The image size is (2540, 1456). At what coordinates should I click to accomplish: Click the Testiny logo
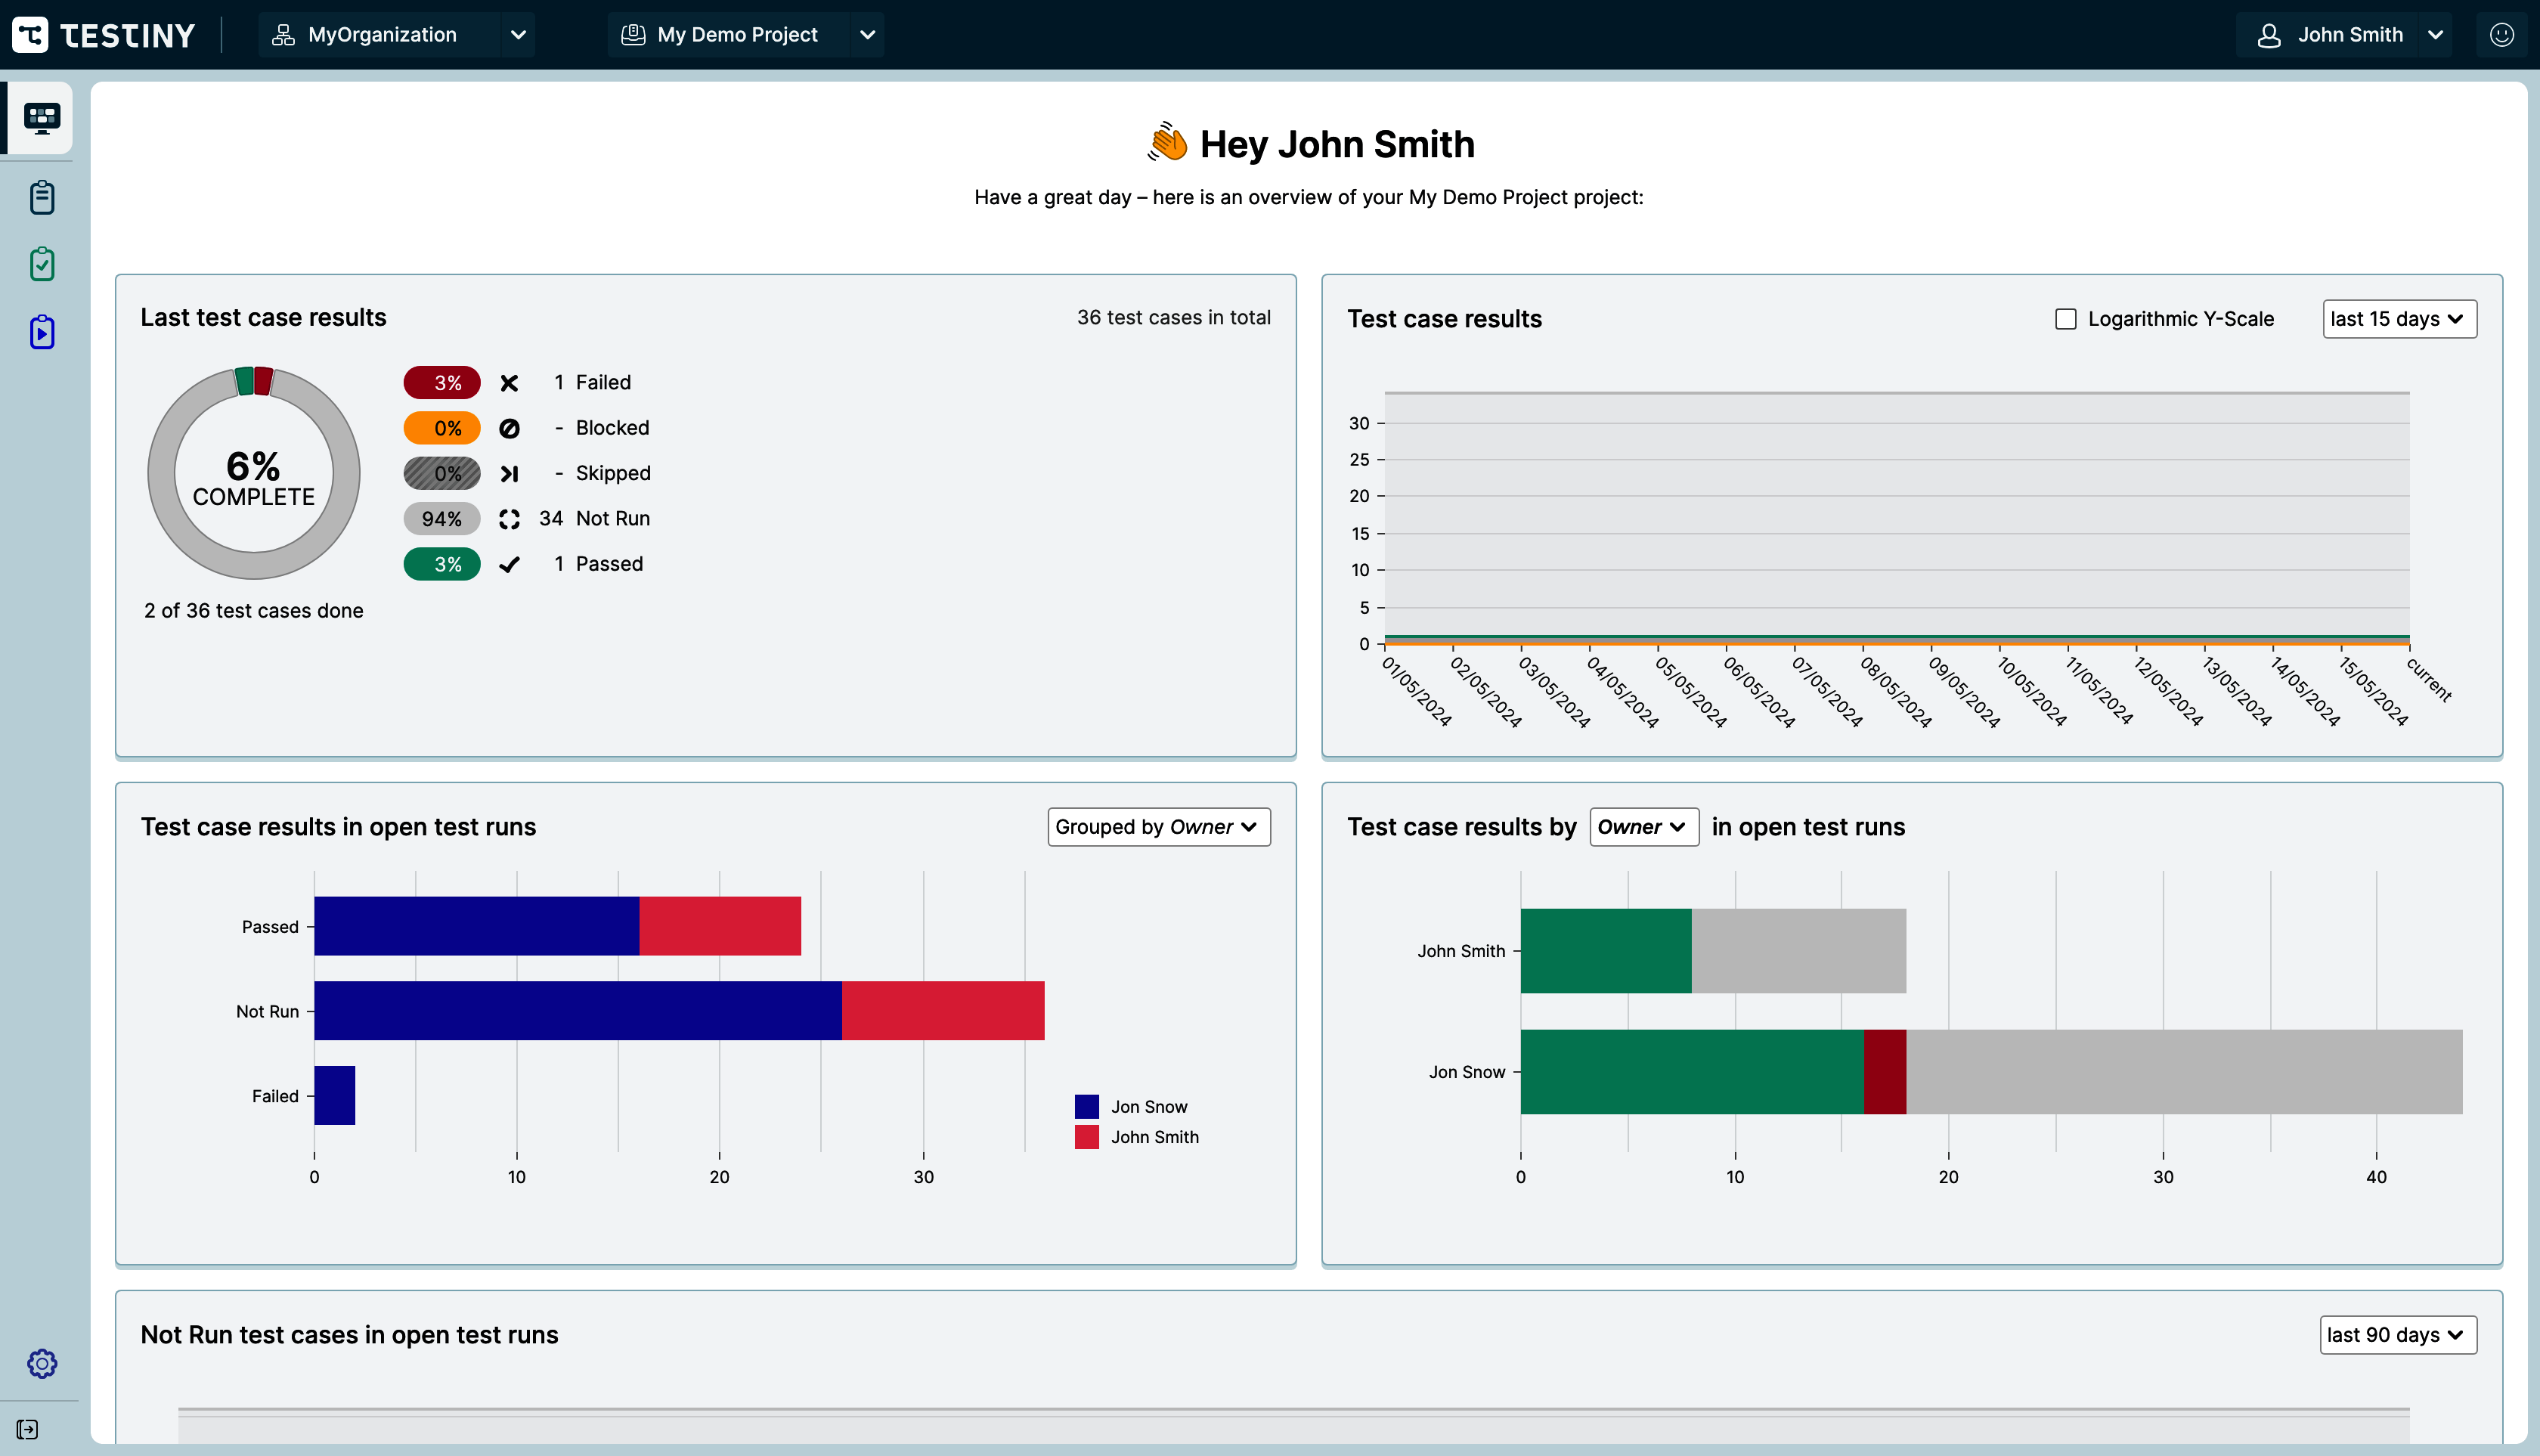click(104, 35)
